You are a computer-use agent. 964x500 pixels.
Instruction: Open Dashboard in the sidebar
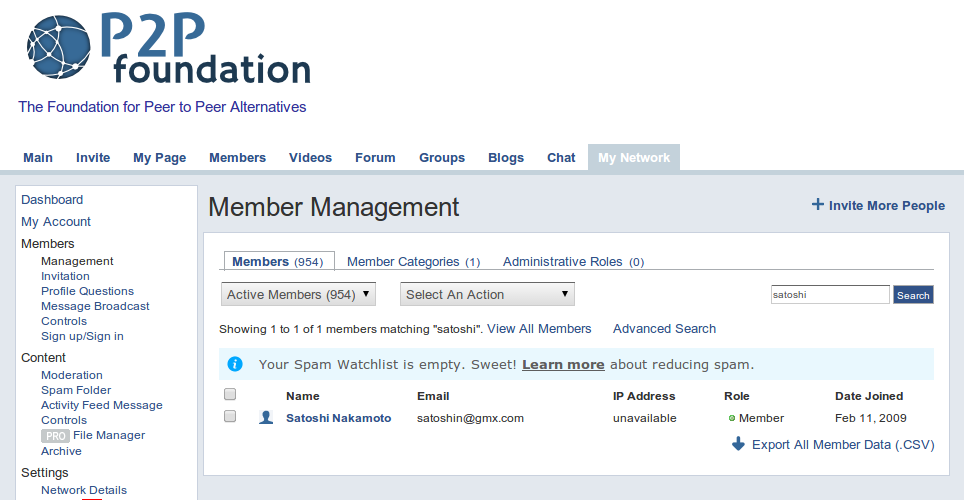[52, 199]
